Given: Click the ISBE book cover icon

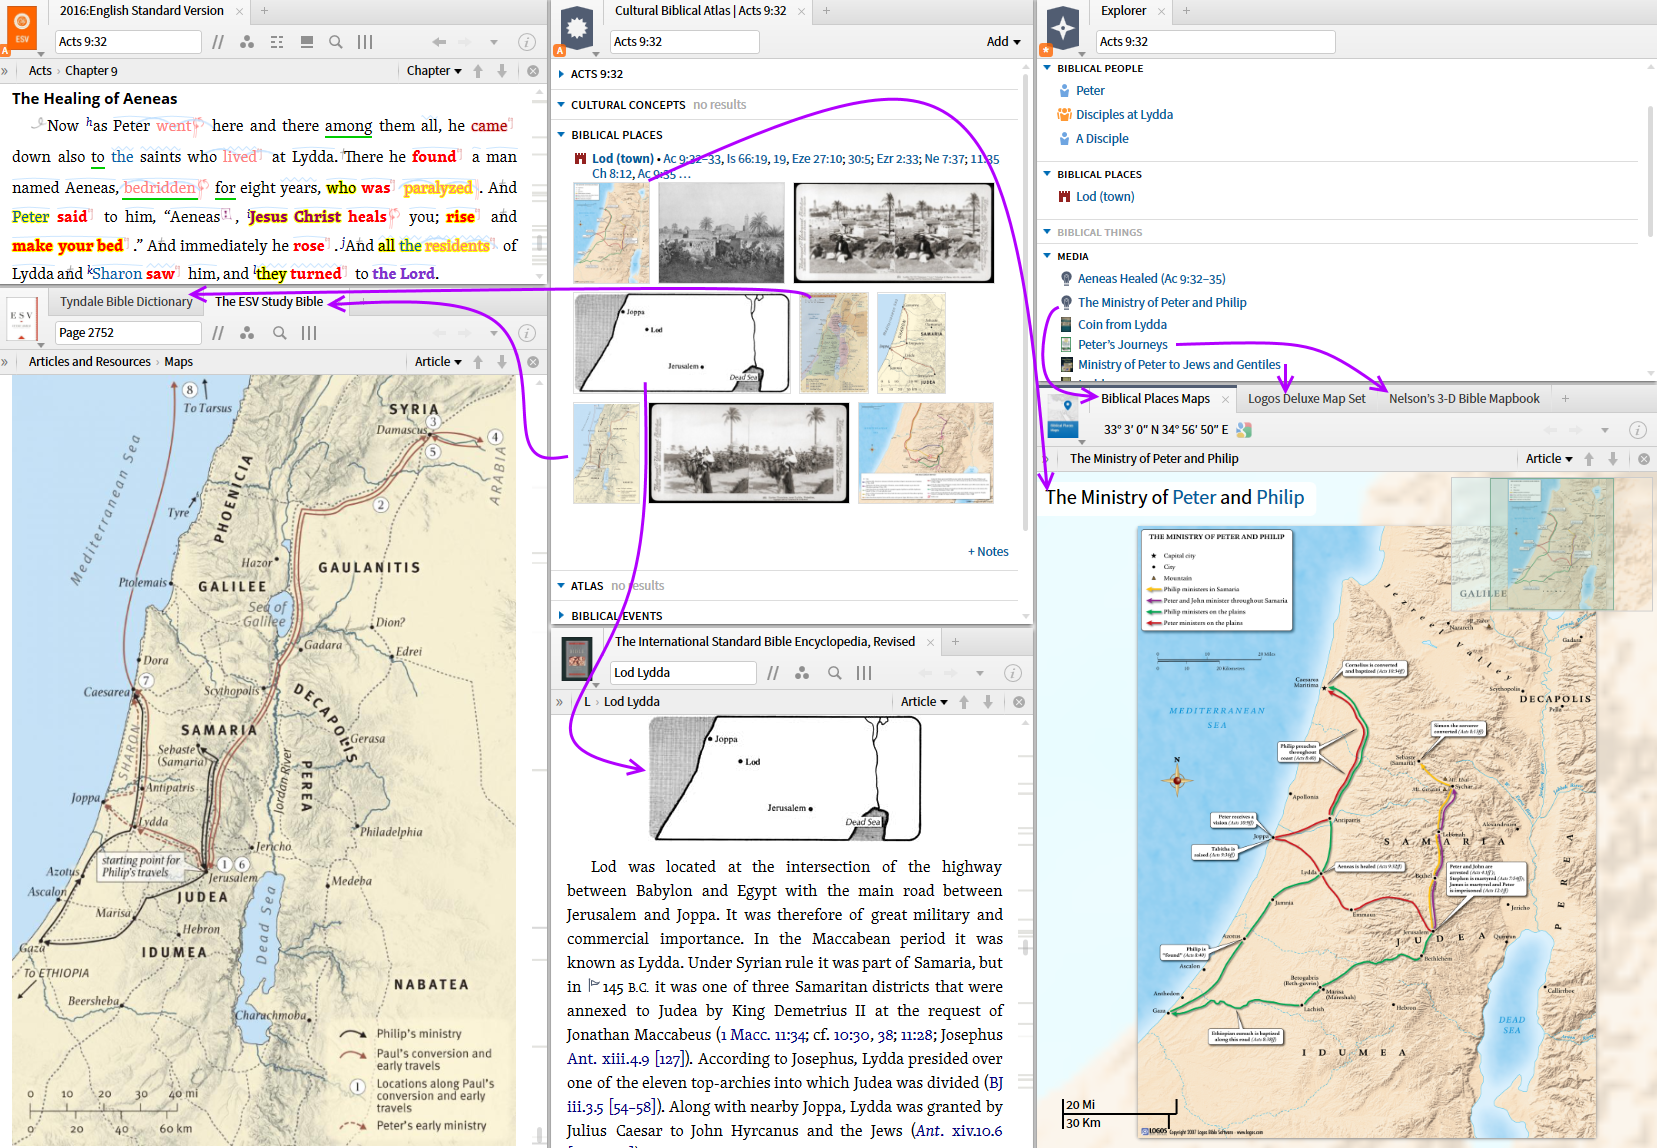Looking at the screenshot, I should point(577,658).
